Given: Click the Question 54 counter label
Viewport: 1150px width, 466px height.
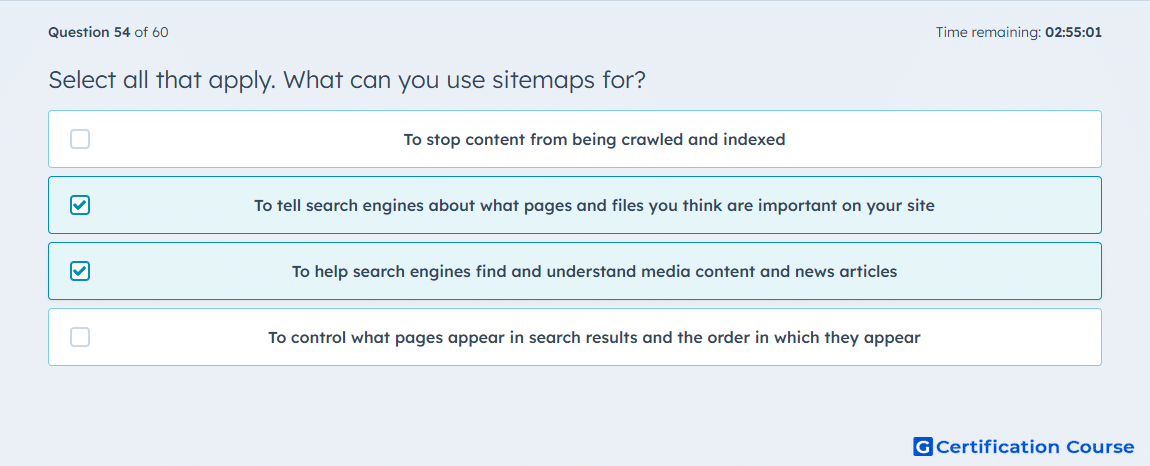Looking at the screenshot, I should 89,32.
